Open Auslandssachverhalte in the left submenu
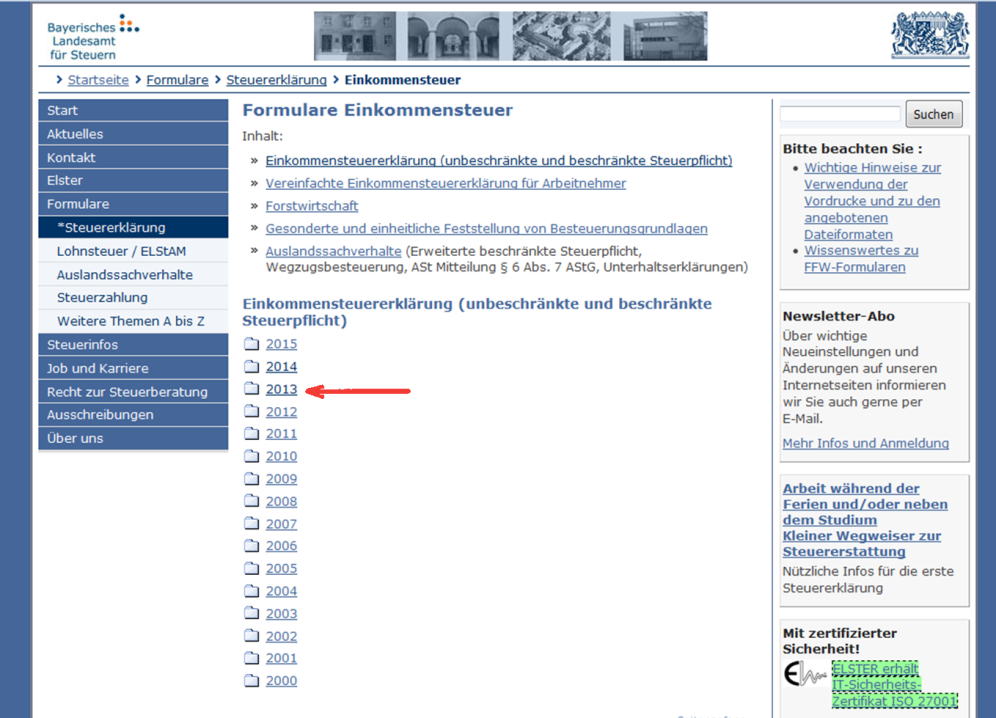 pyautogui.click(x=133, y=274)
